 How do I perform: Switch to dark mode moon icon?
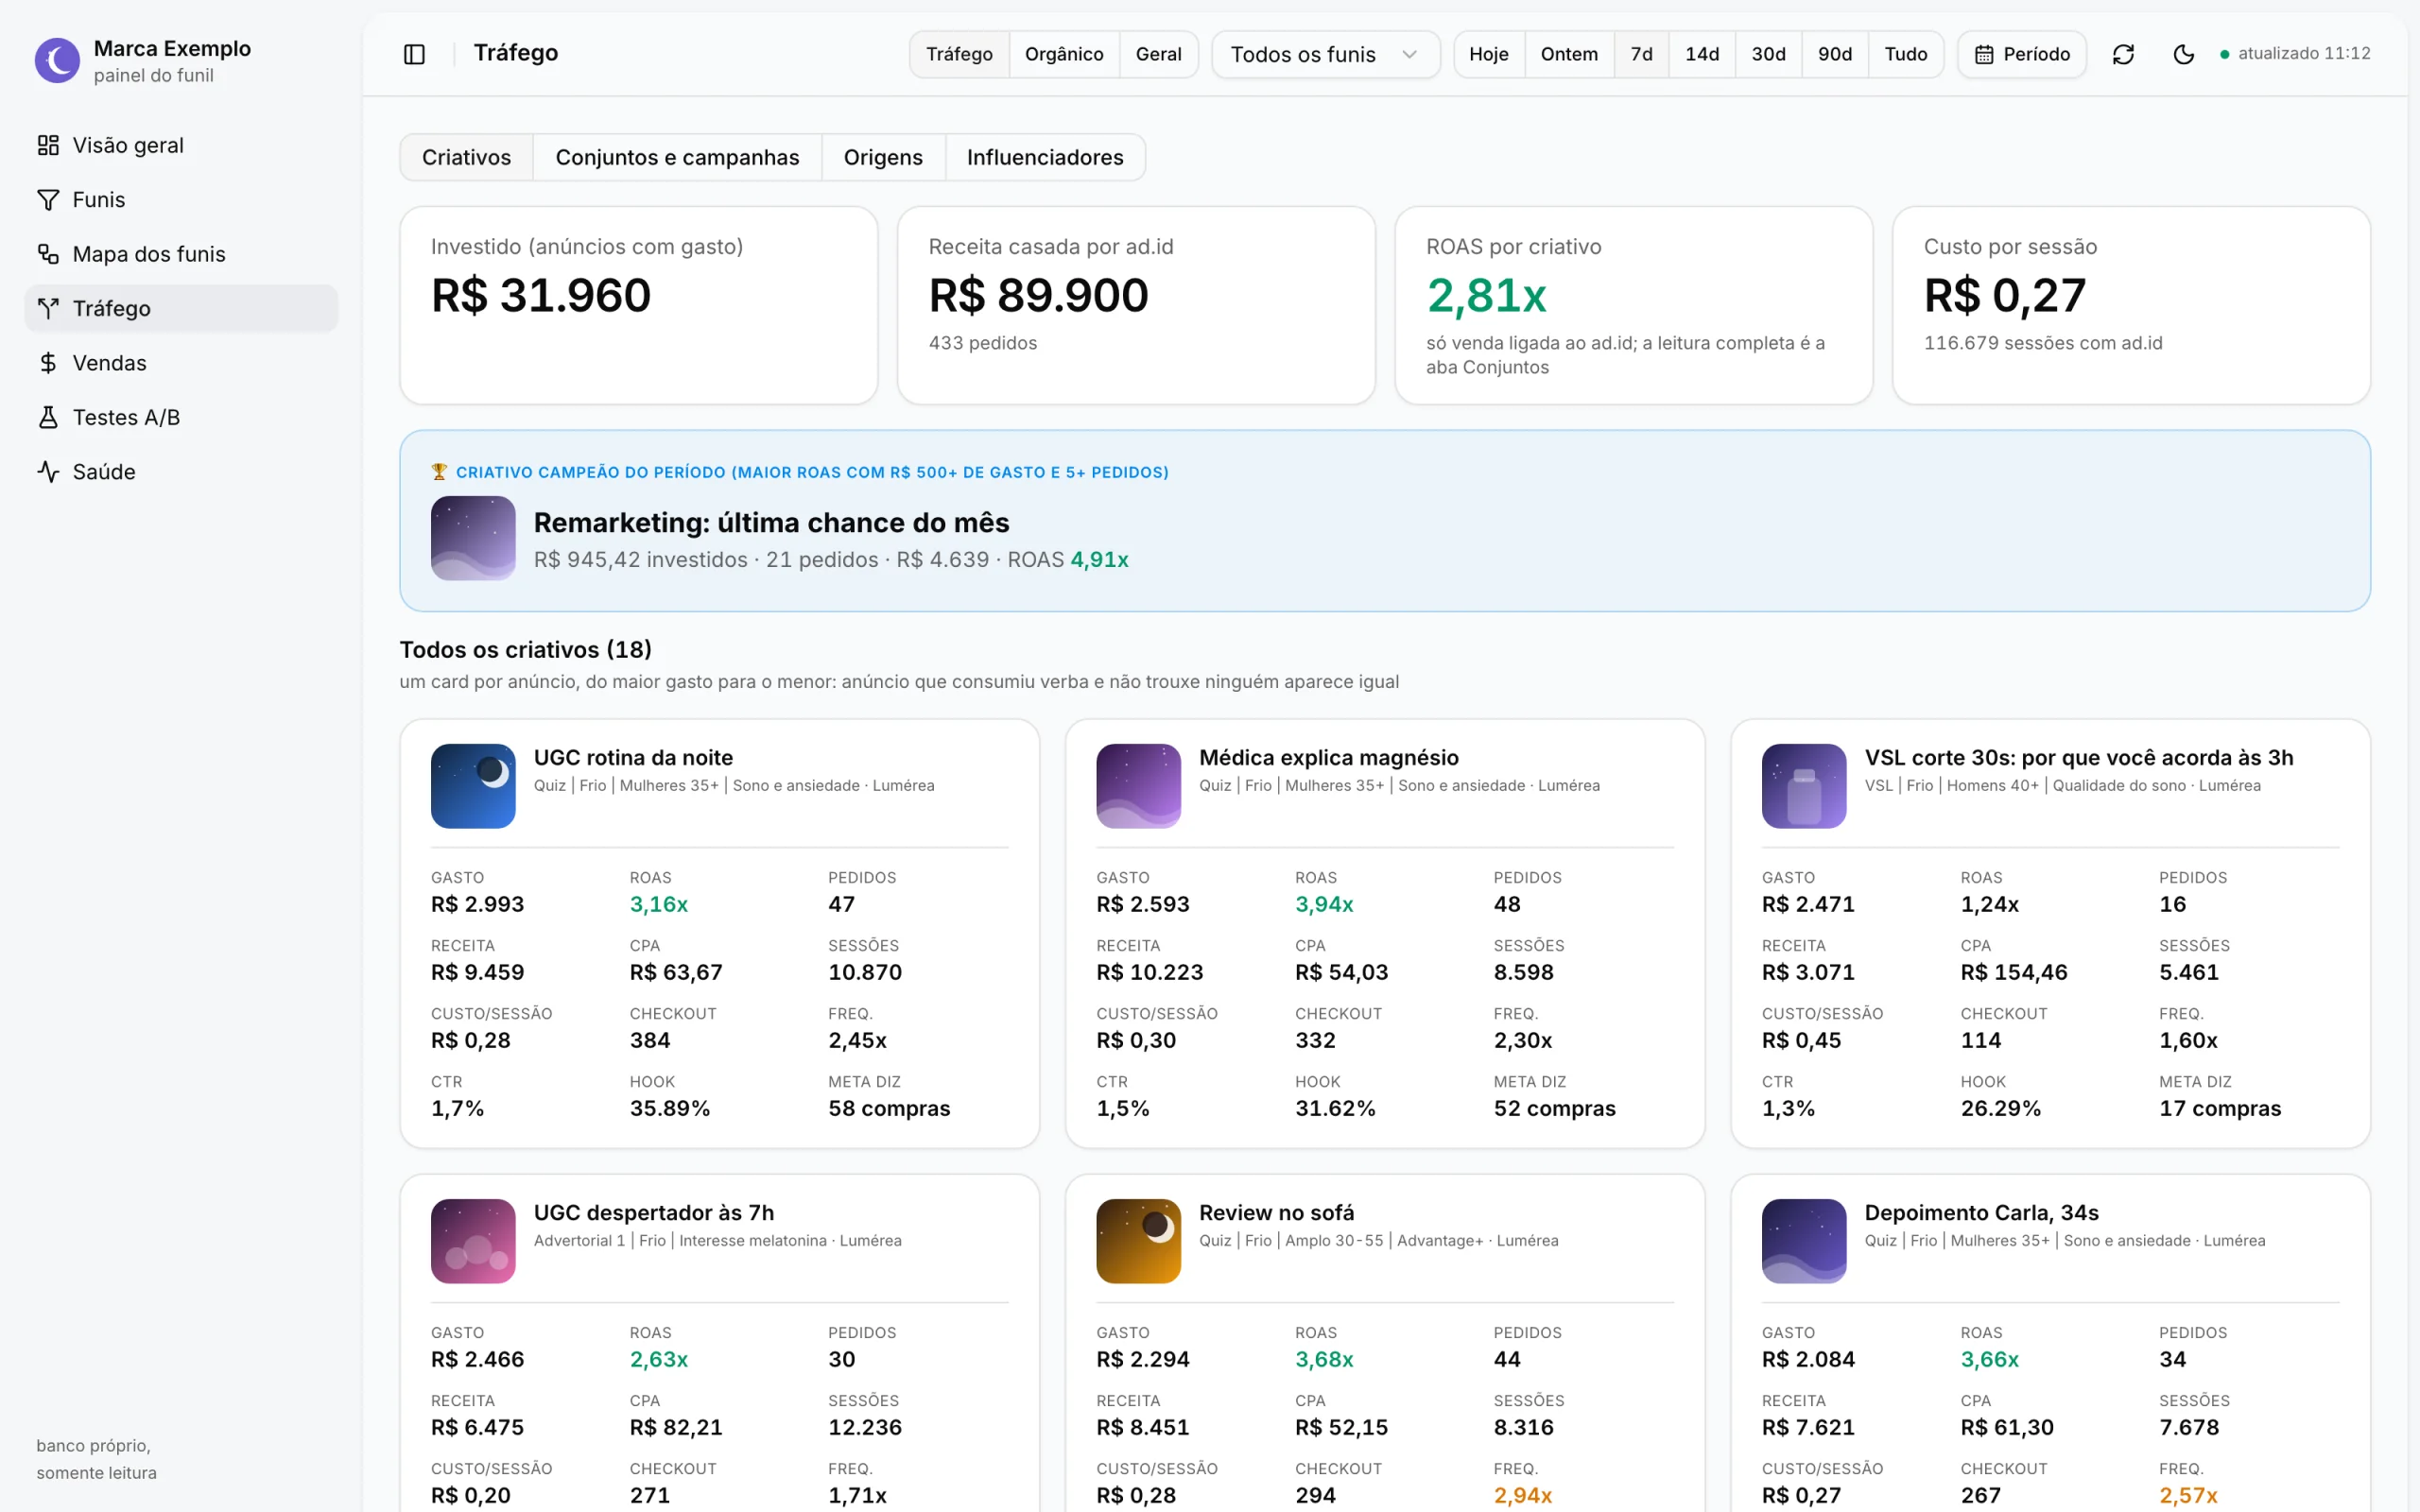(x=2184, y=54)
